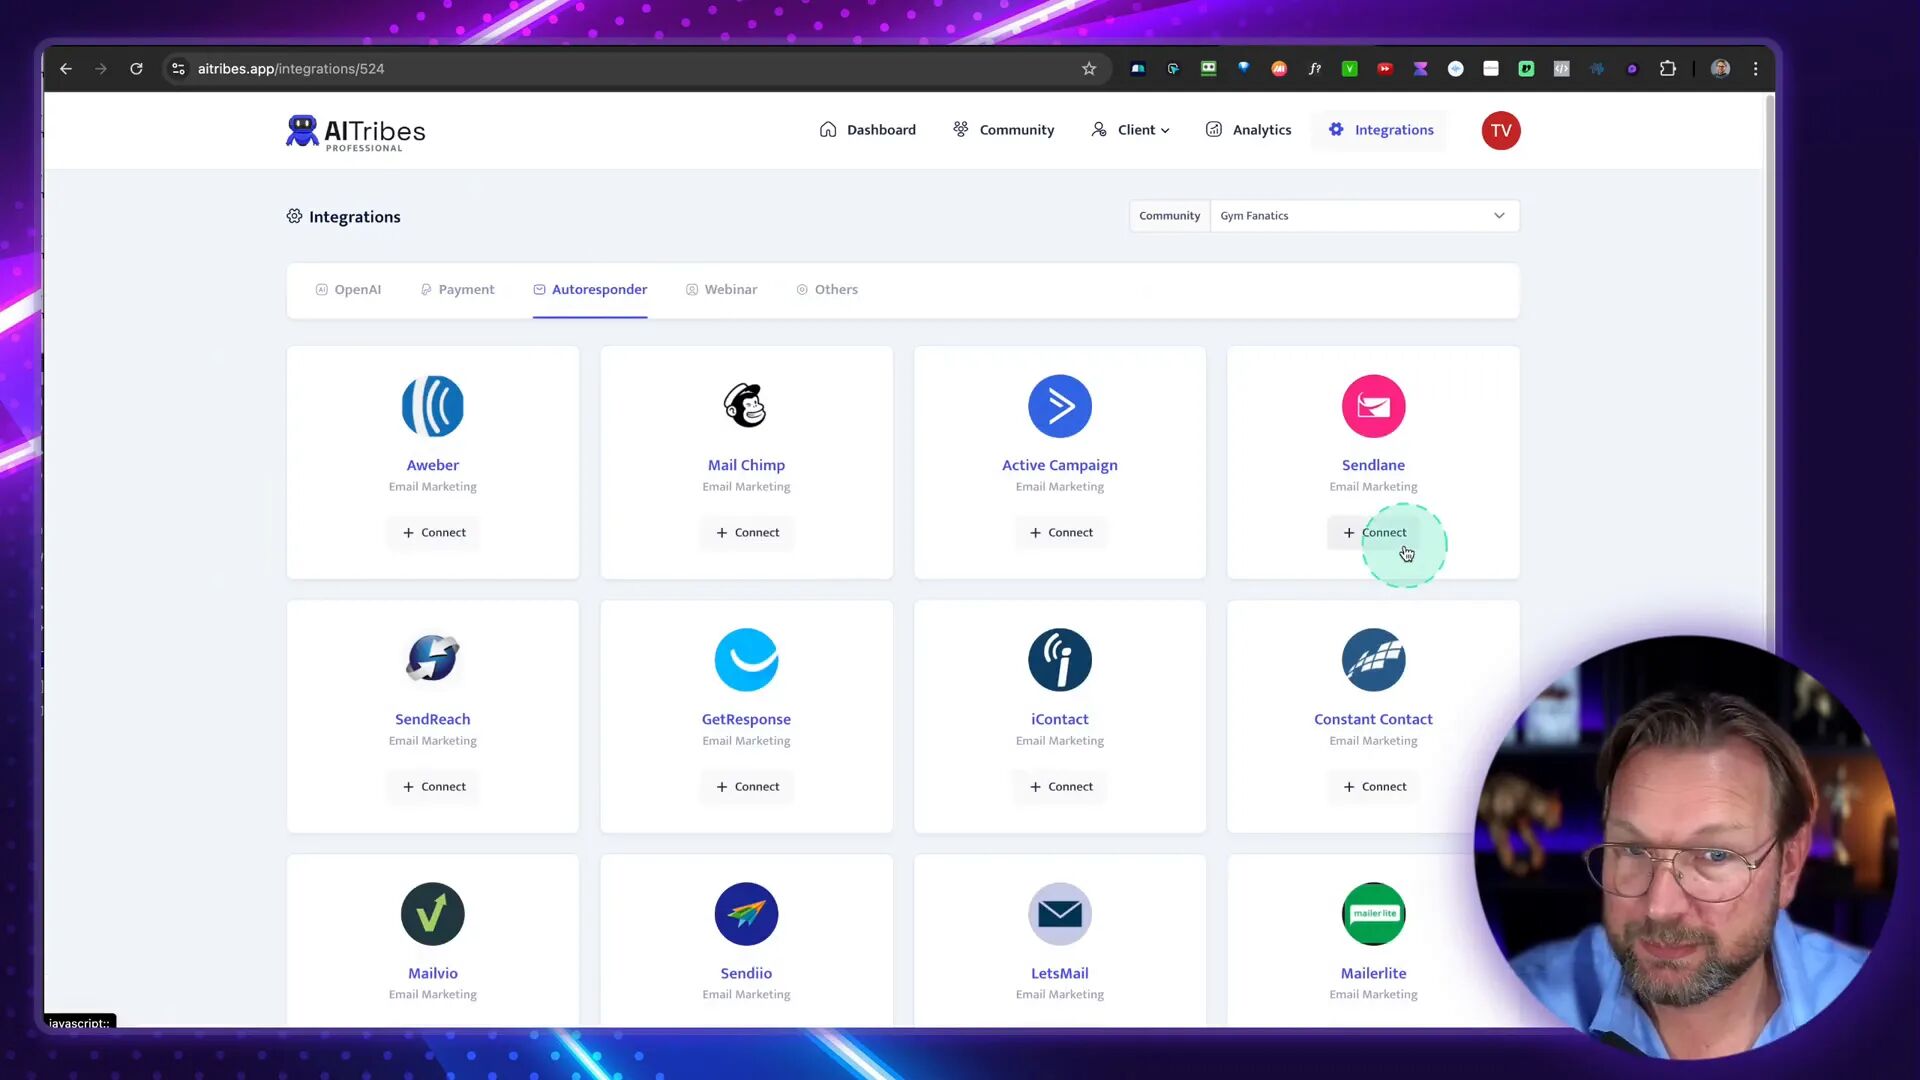
Task: Click the browser address bar URL
Action: (x=291, y=69)
